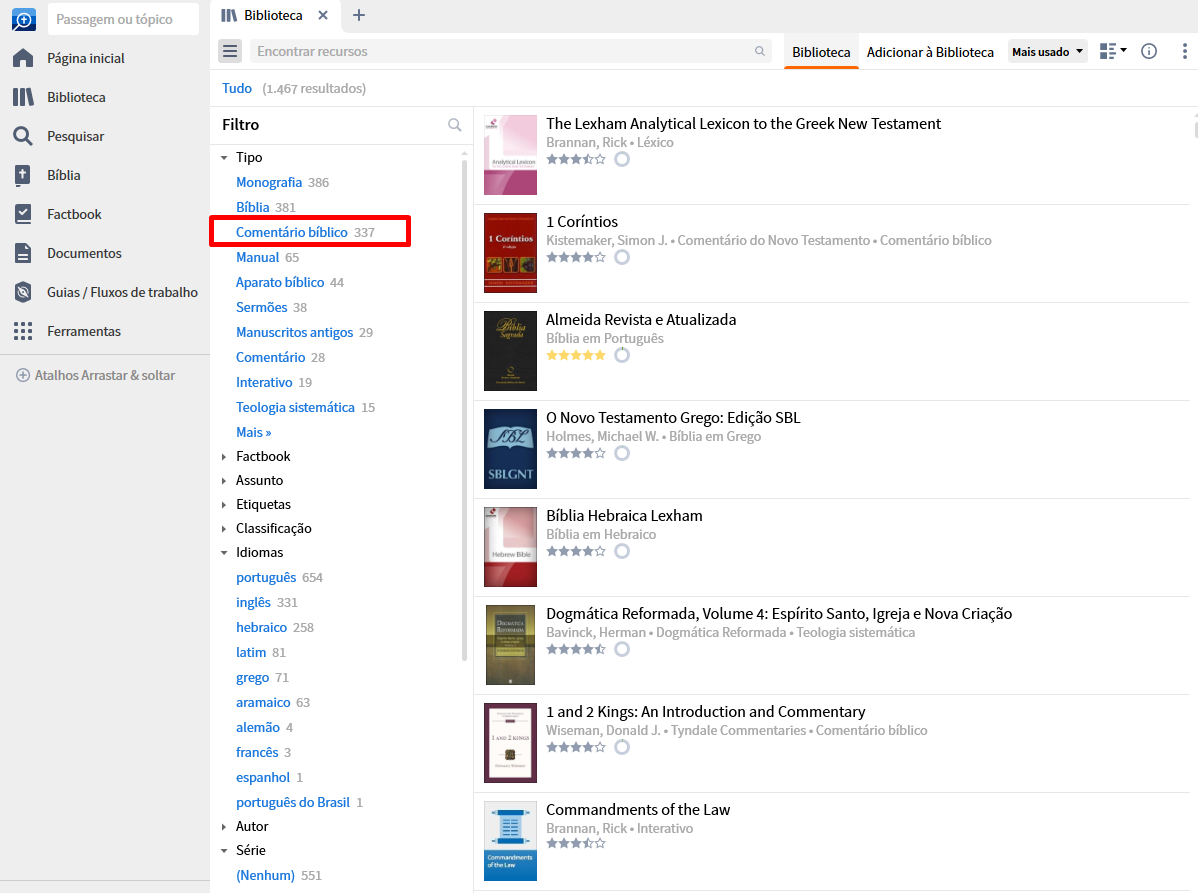Screen dimensions: 1198x893
Task: Open the Página inicial home icon
Action: [x=23, y=58]
